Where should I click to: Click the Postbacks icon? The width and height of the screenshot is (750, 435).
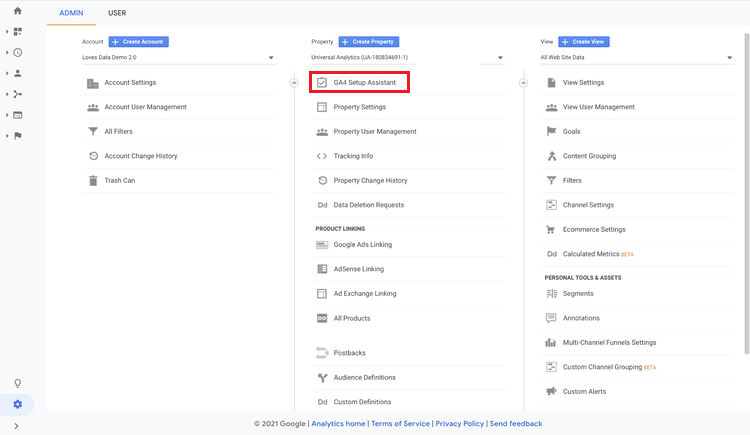coord(322,353)
